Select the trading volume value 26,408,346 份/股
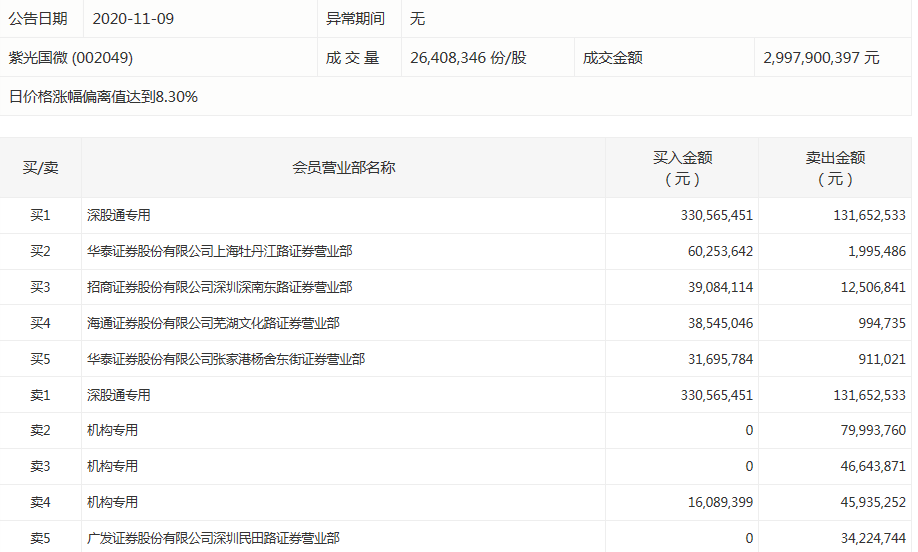Screen dimensions: 918x552 468,58
